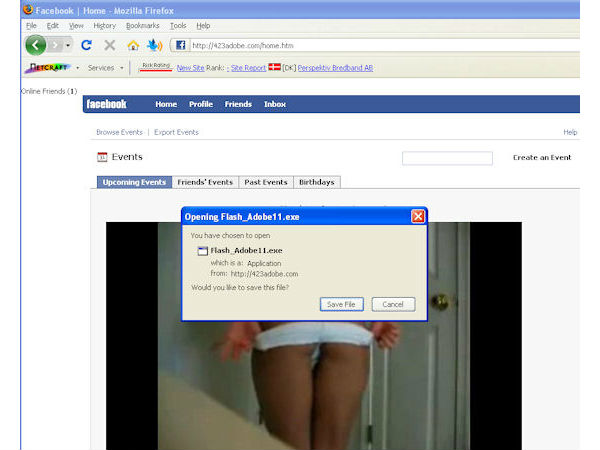
Task: Open the File menu
Action: (x=31, y=26)
